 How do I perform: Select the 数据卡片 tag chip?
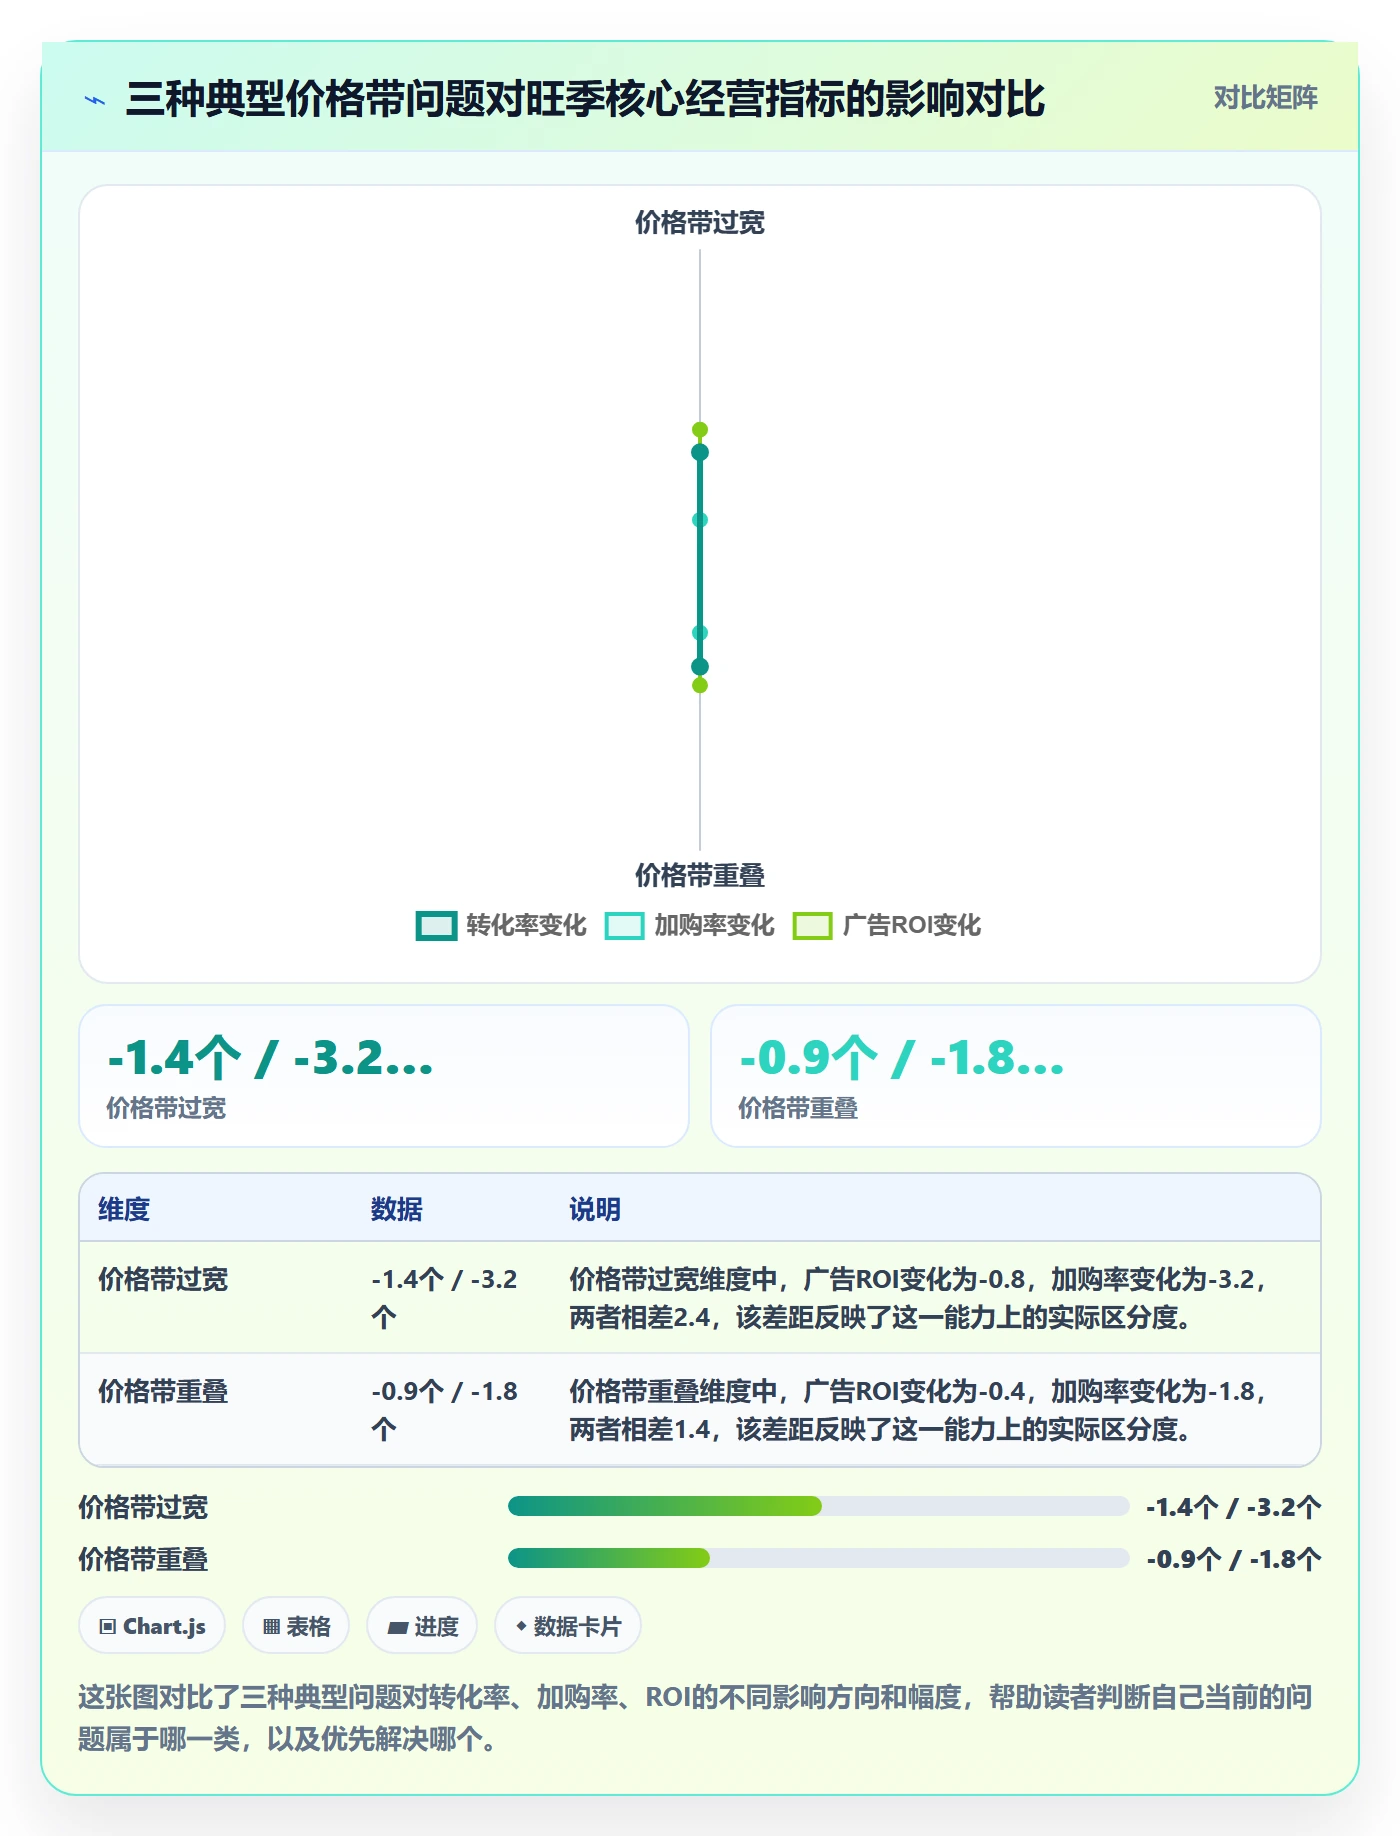tap(568, 1626)
